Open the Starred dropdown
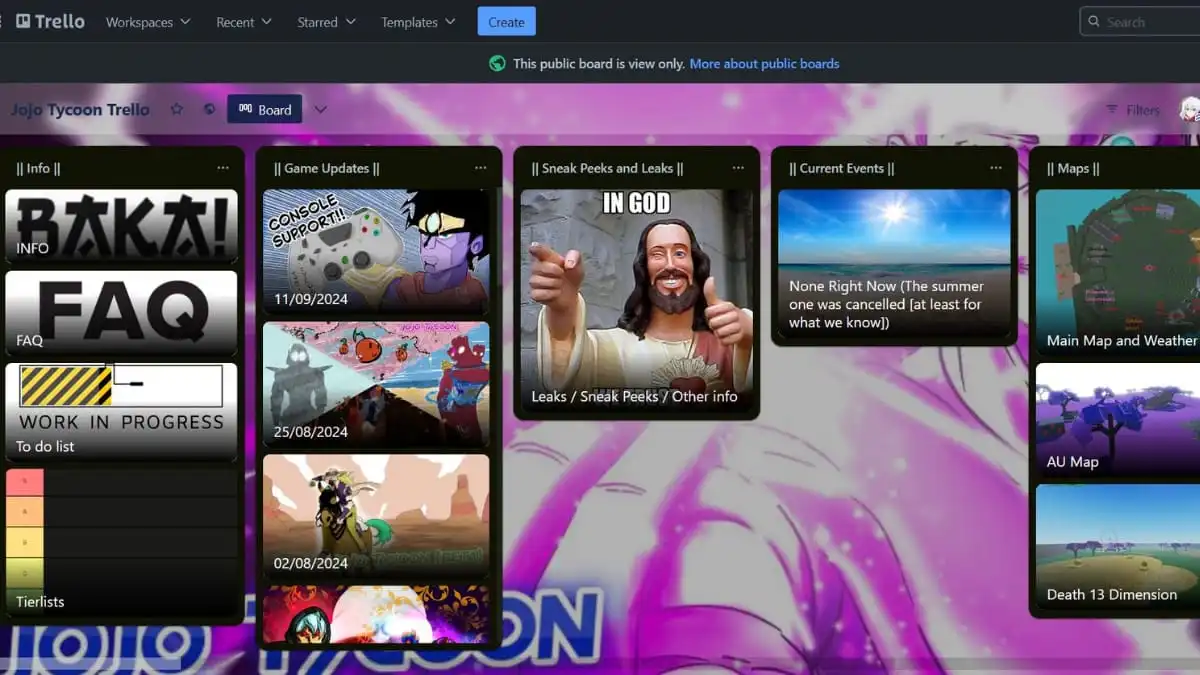The width and height of the screenshot is (1200, 675). (326, 21)
